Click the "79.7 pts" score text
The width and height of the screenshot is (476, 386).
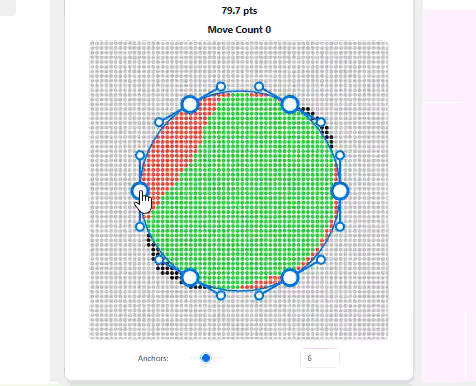coord(239,11)
